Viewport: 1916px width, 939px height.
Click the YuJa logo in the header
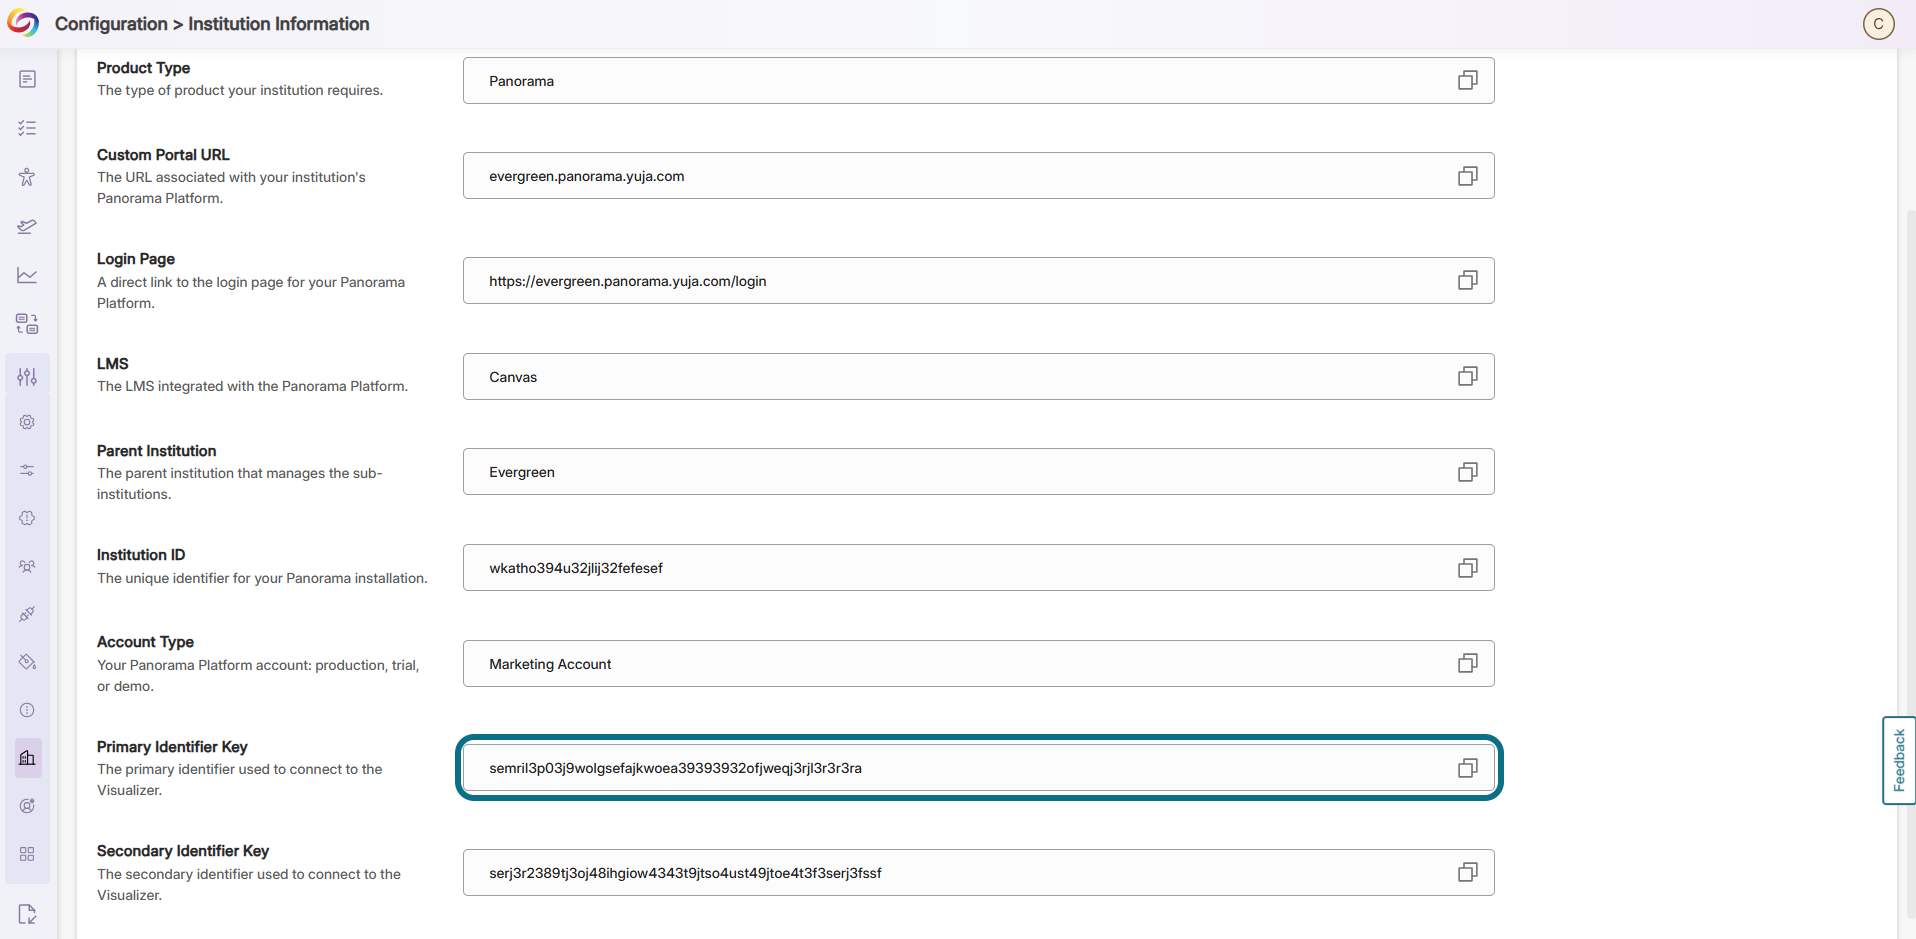point(23,23)
